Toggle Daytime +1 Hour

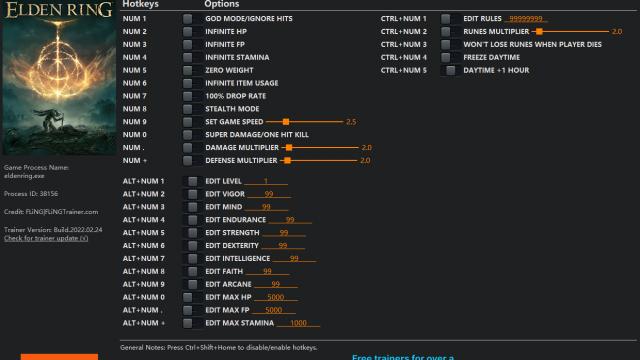coord(450,70)
